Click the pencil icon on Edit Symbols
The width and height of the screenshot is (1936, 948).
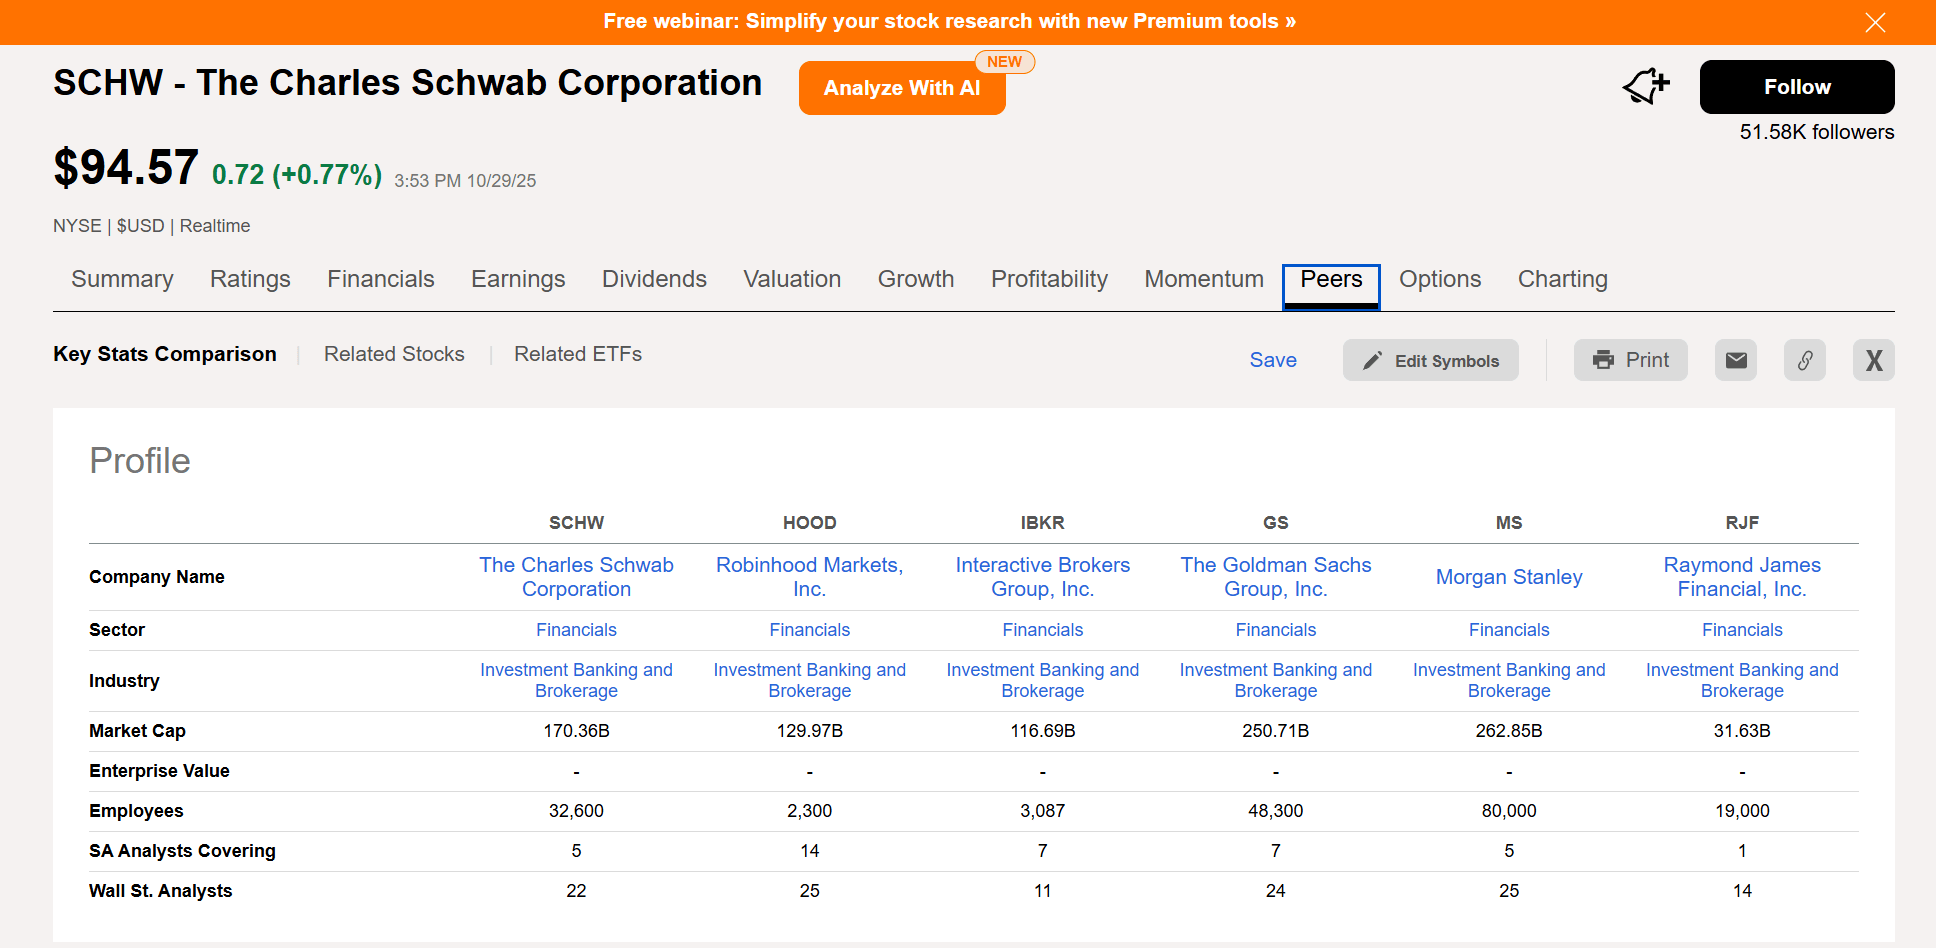[1373, 360]
